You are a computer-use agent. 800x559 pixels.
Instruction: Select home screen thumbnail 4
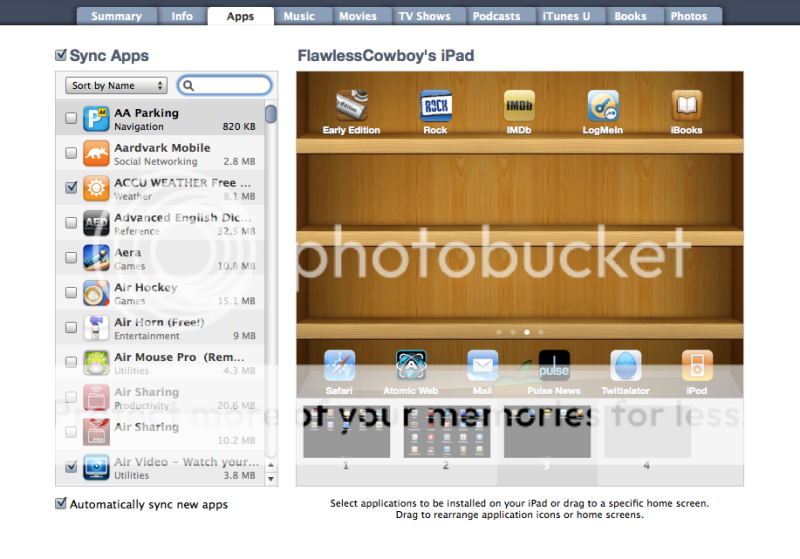647,433
